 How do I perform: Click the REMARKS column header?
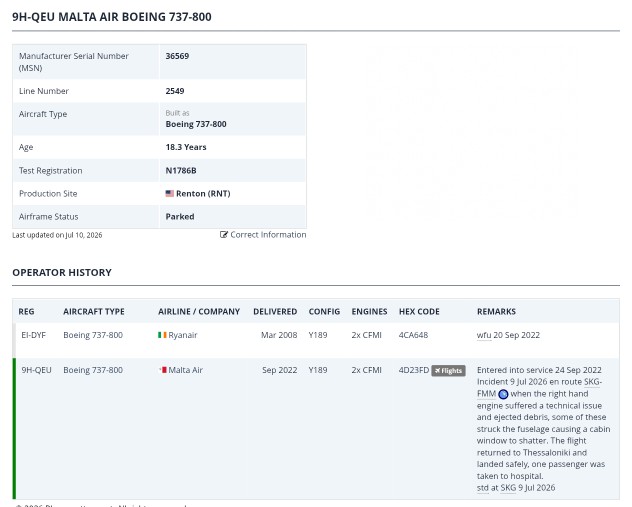pos(496,312)
